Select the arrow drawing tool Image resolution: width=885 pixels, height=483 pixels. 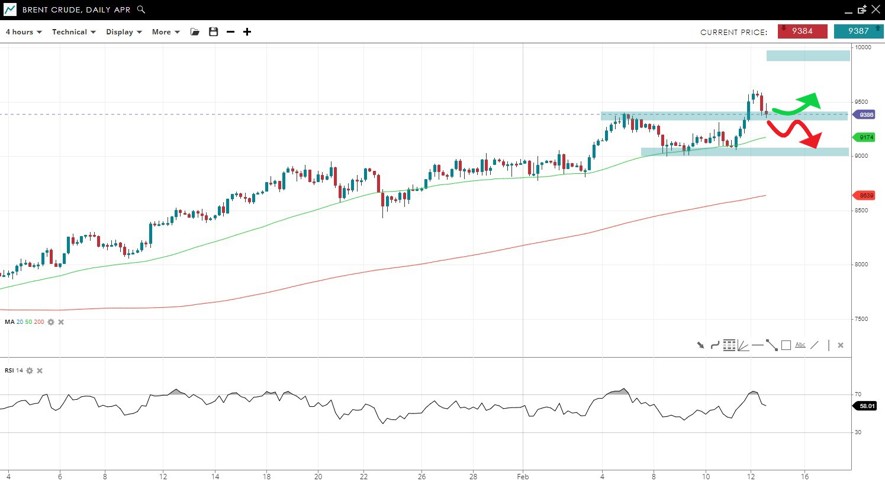pos(700,345)
